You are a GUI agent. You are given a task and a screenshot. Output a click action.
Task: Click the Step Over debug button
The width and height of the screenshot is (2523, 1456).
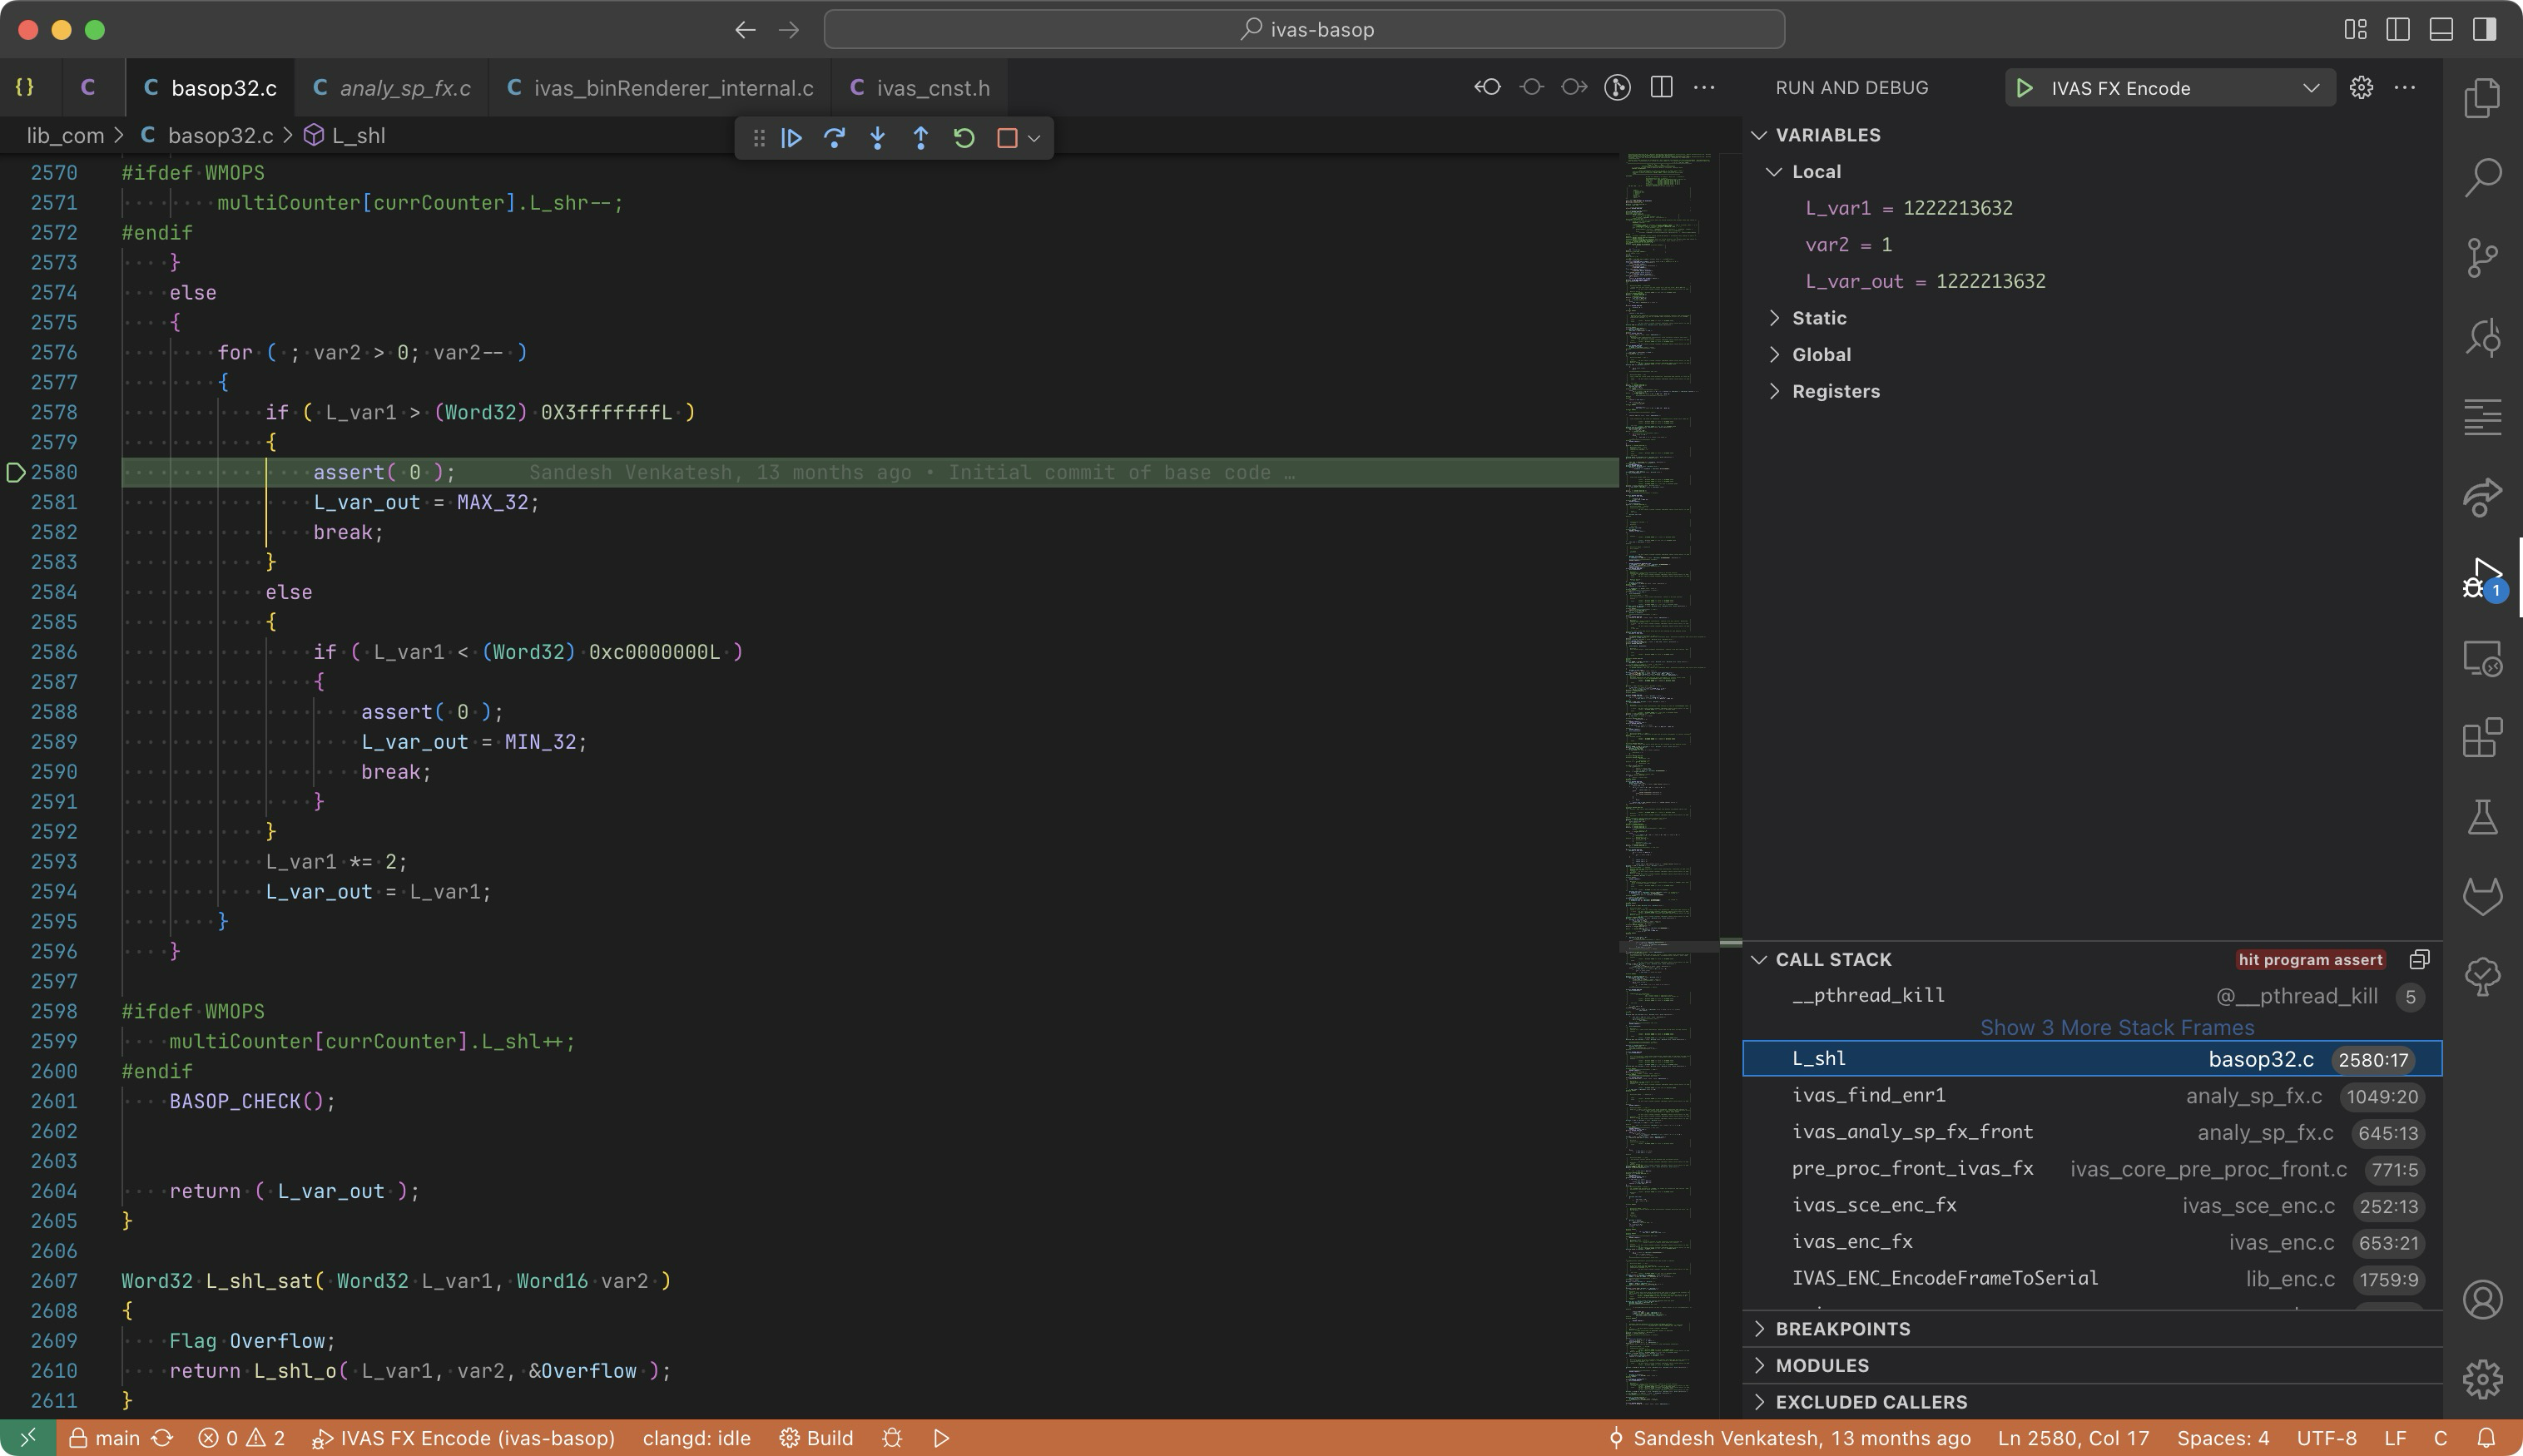tap(834, 138)
